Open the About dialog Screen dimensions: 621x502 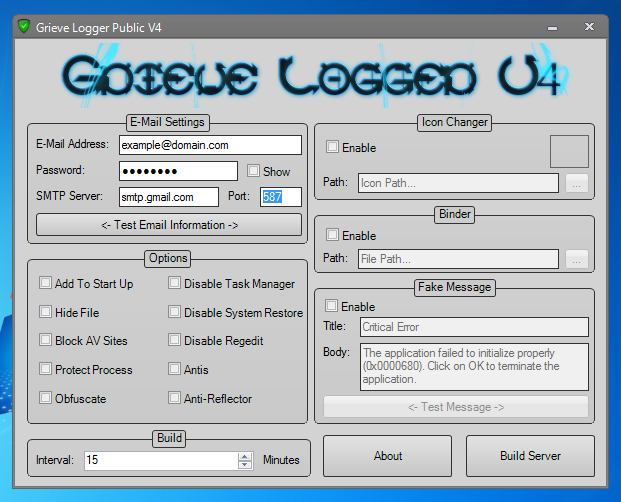[387, 456]
